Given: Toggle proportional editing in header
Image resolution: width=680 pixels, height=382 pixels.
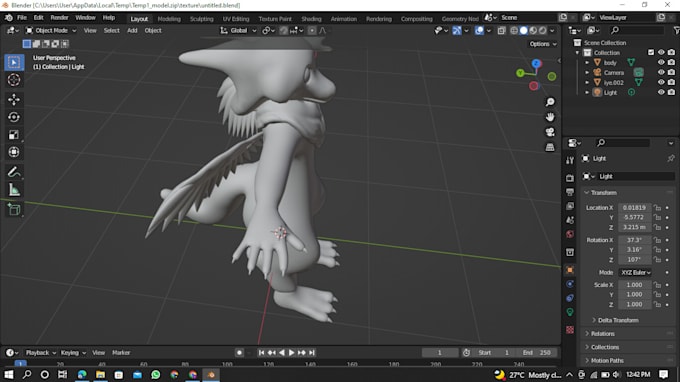Looking at the screenshot, I should click(x=312, y=30).
